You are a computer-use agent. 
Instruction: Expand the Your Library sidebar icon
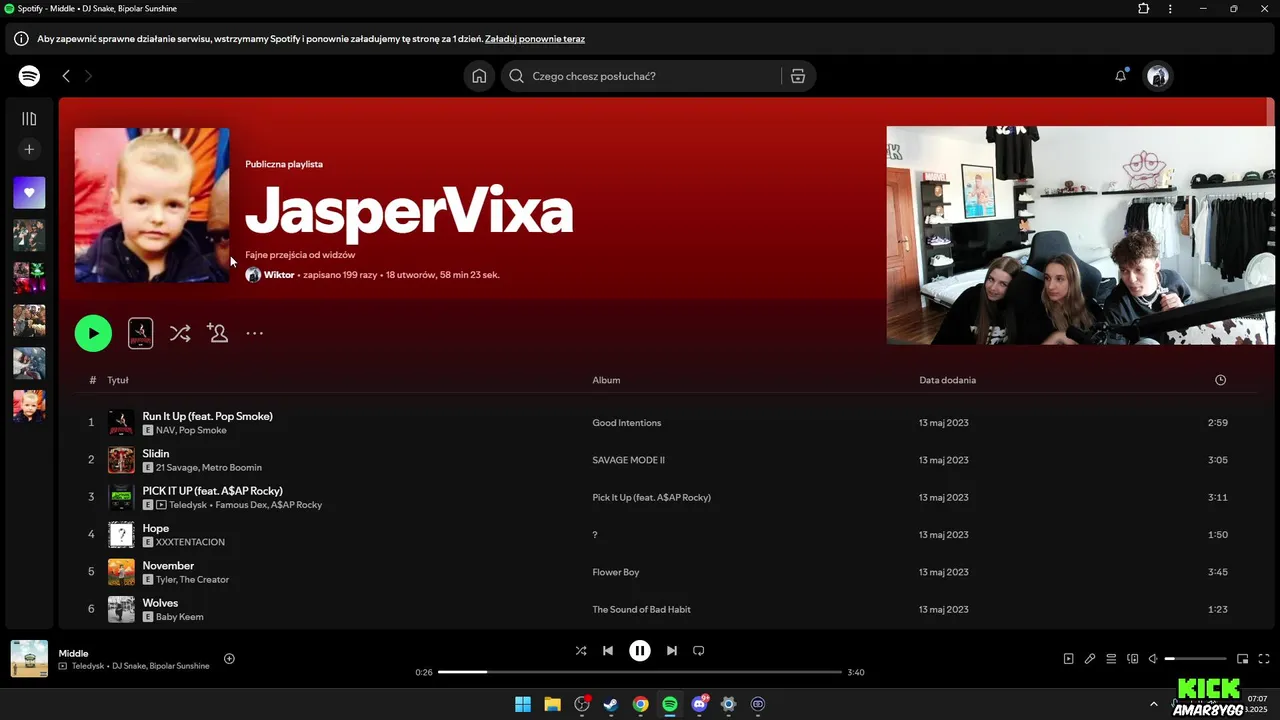[x=29, y=119]
